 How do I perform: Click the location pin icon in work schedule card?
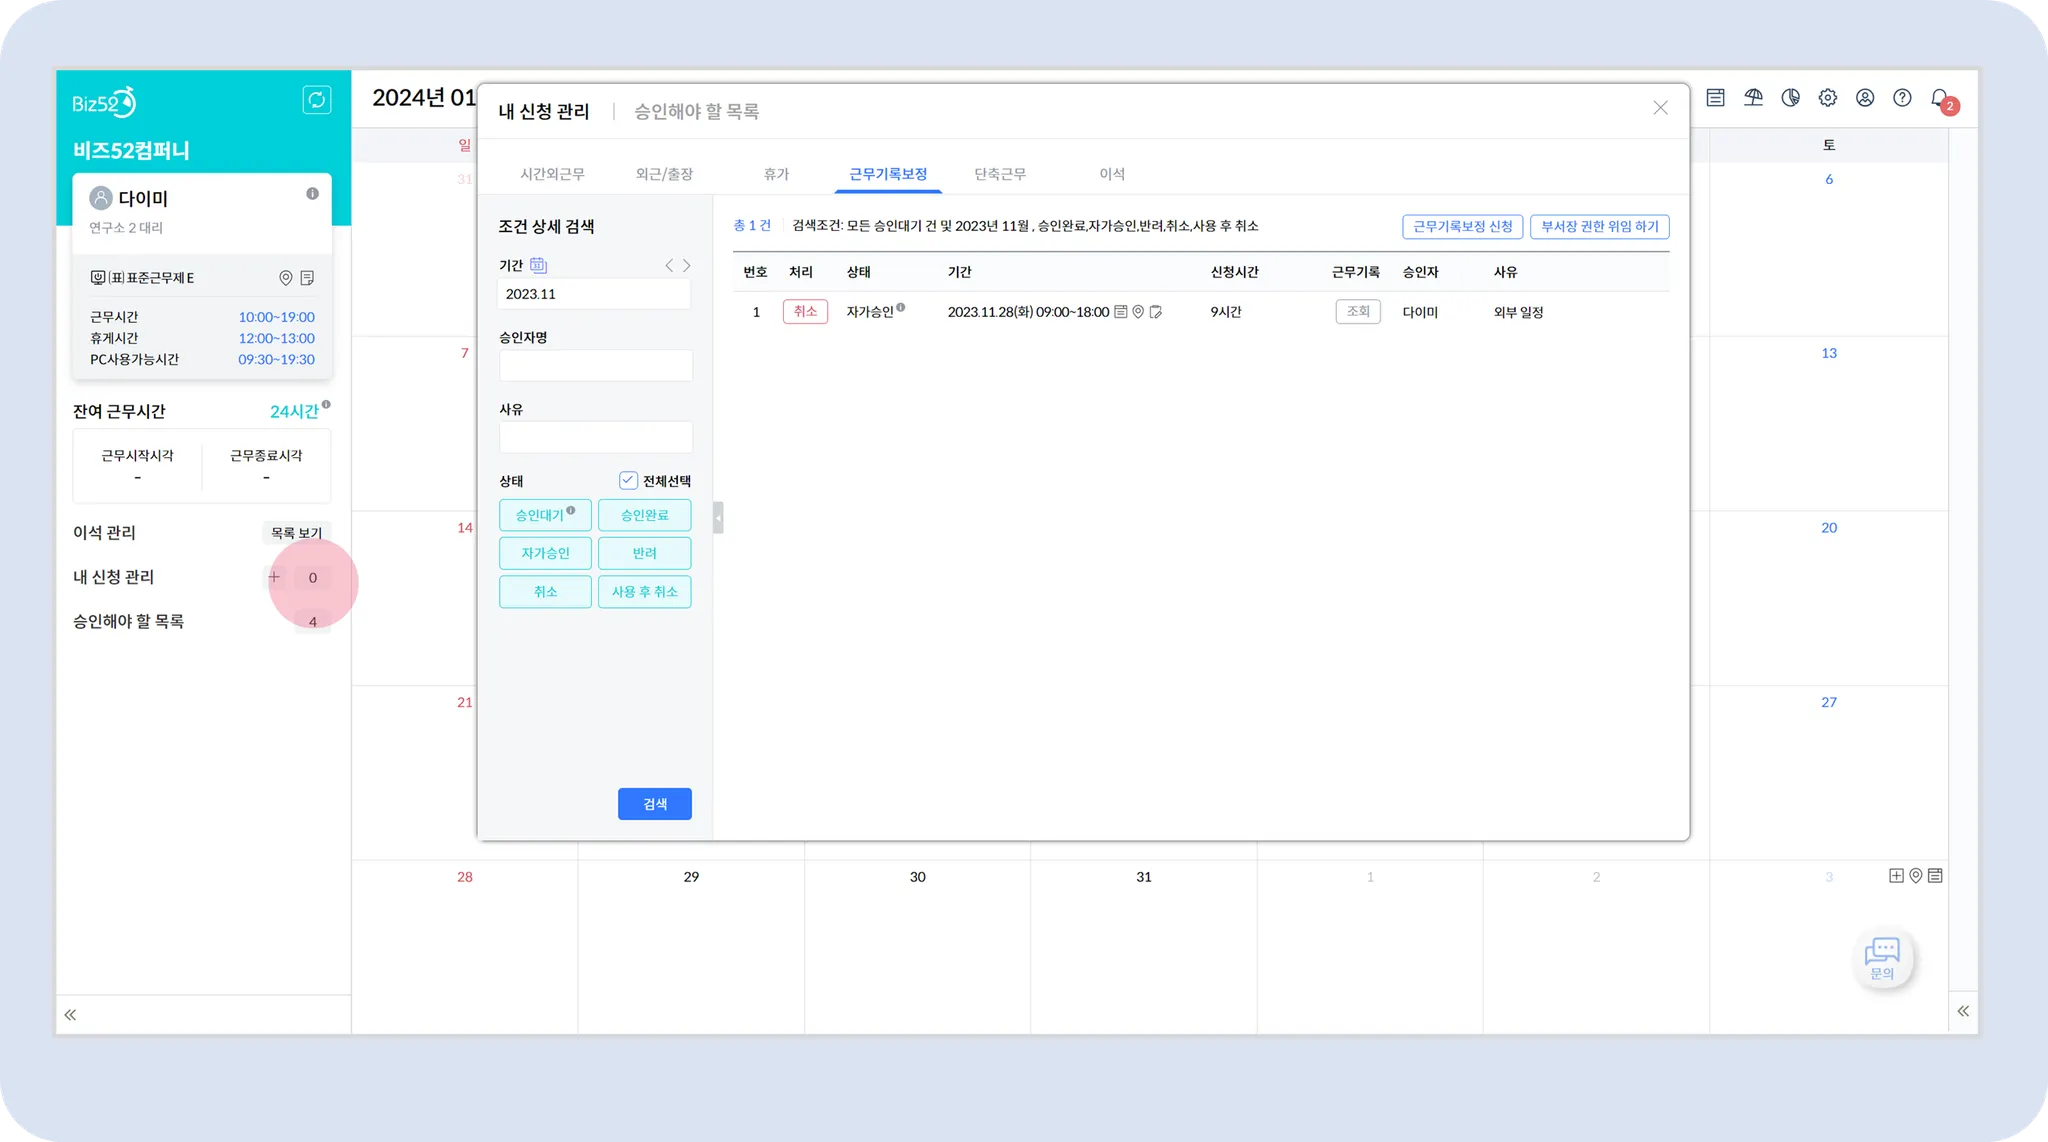(x=285, y=278)
